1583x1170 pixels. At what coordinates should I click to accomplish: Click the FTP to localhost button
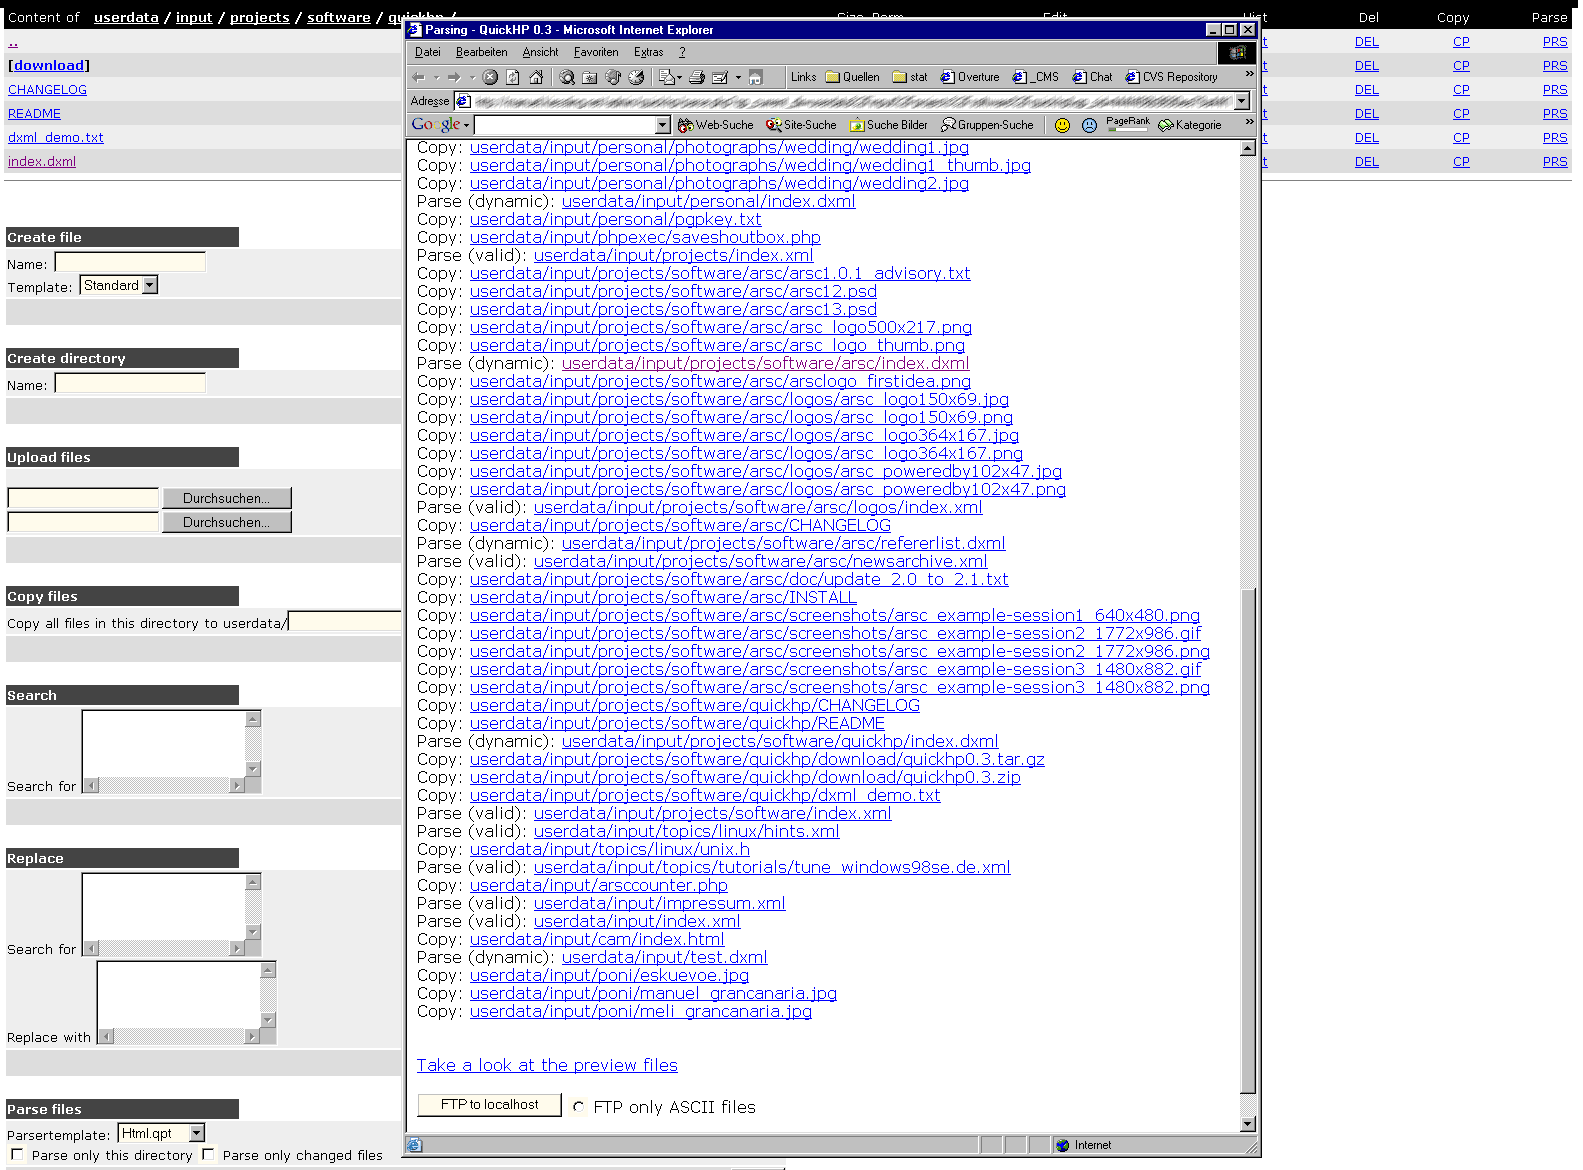point(489,1104)
